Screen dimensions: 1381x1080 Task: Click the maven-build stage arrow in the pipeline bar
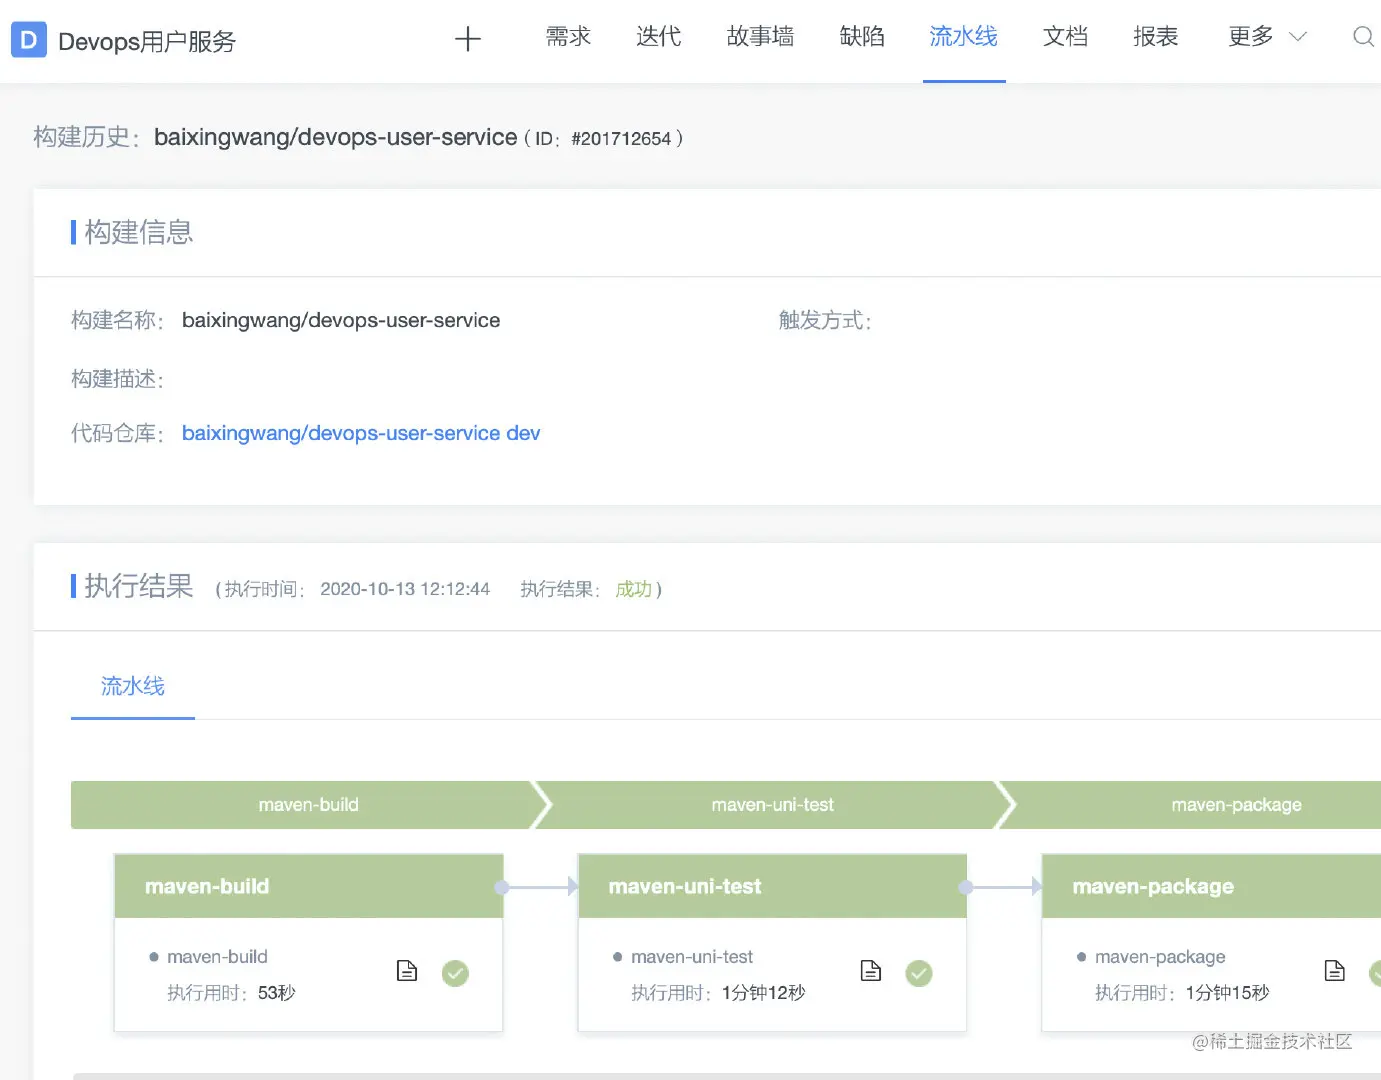click(308, 805)
